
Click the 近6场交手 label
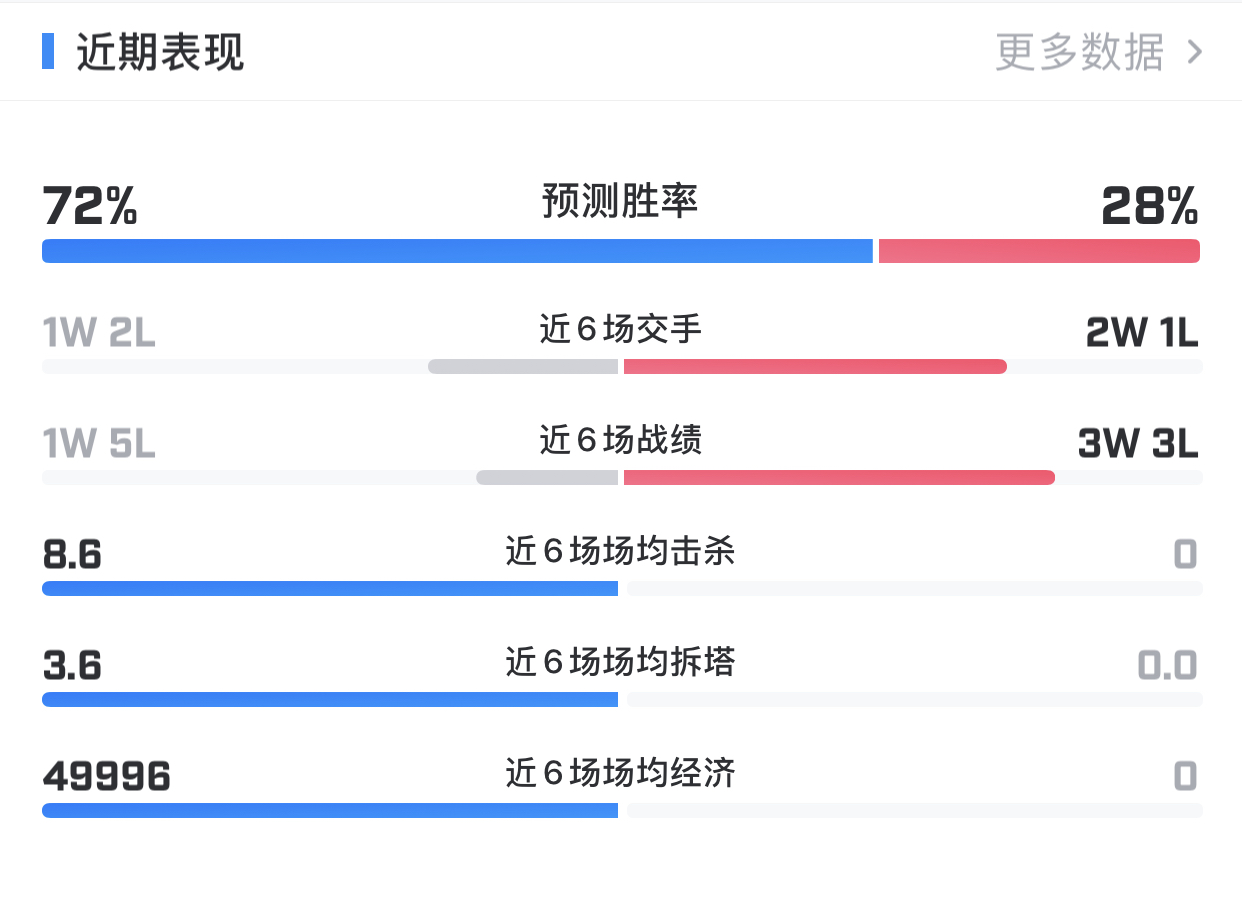pyautogui.click(x=620, y=328)
